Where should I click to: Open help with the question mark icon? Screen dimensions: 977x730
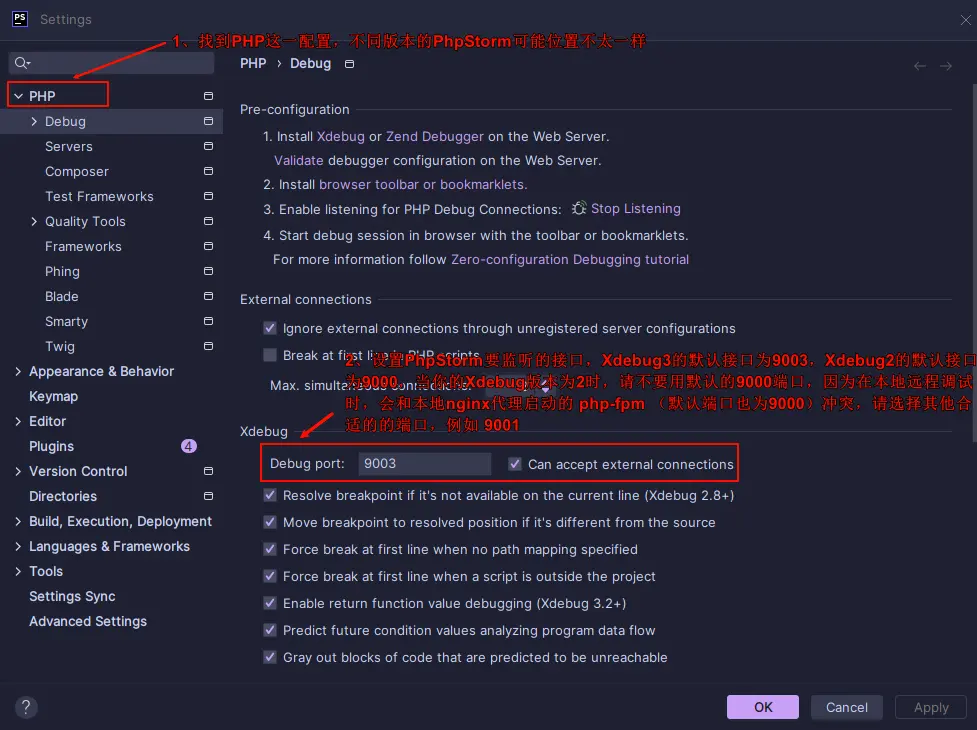[x=26, y=707]
